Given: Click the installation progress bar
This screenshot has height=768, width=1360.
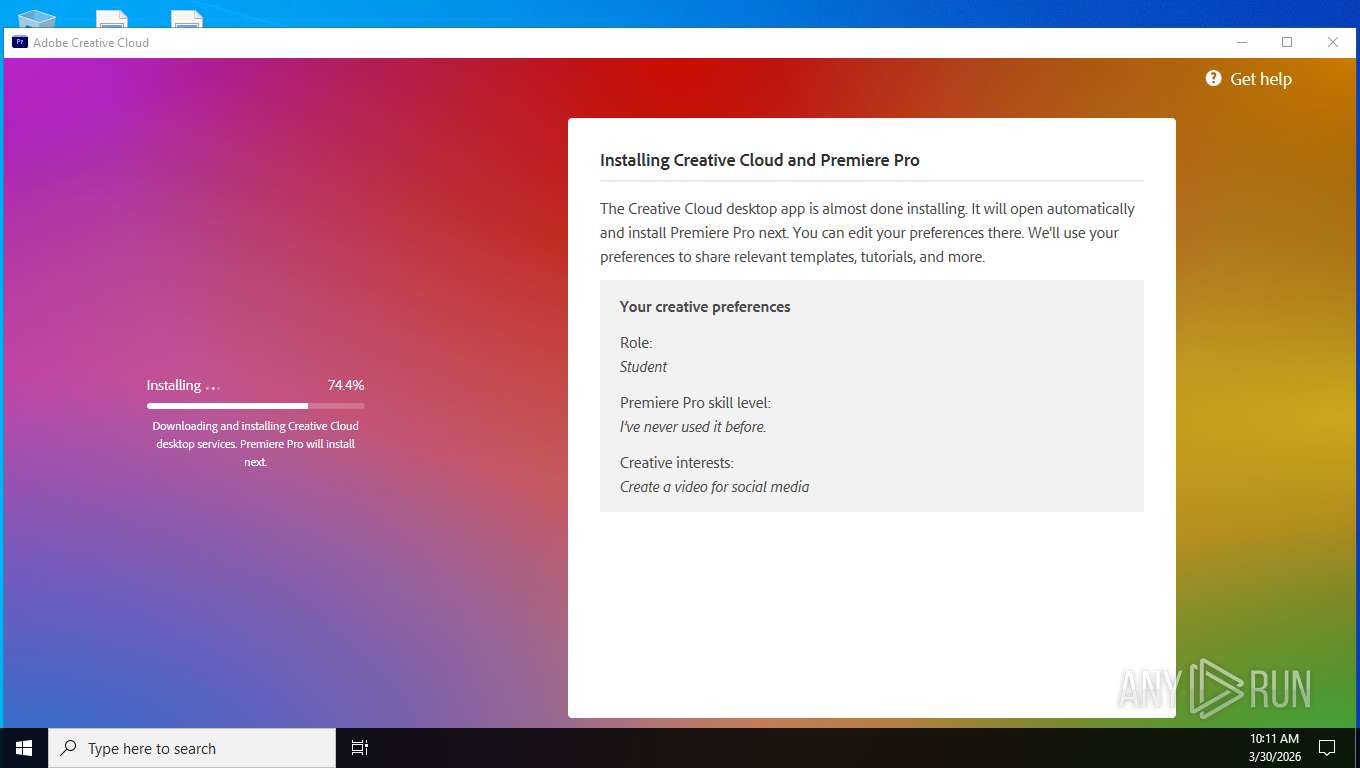Looking at the screenshot, I should (x=255, y=406).
